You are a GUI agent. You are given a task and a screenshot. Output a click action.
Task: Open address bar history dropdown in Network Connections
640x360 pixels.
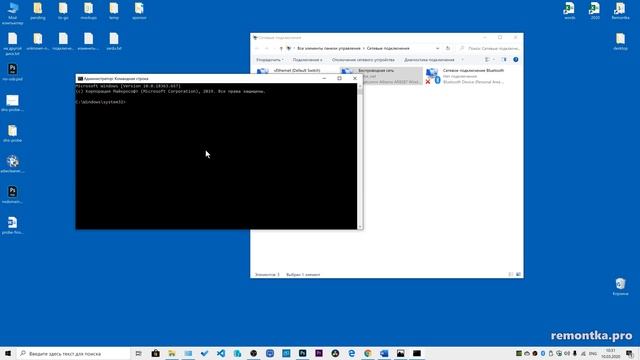(438, 48)
